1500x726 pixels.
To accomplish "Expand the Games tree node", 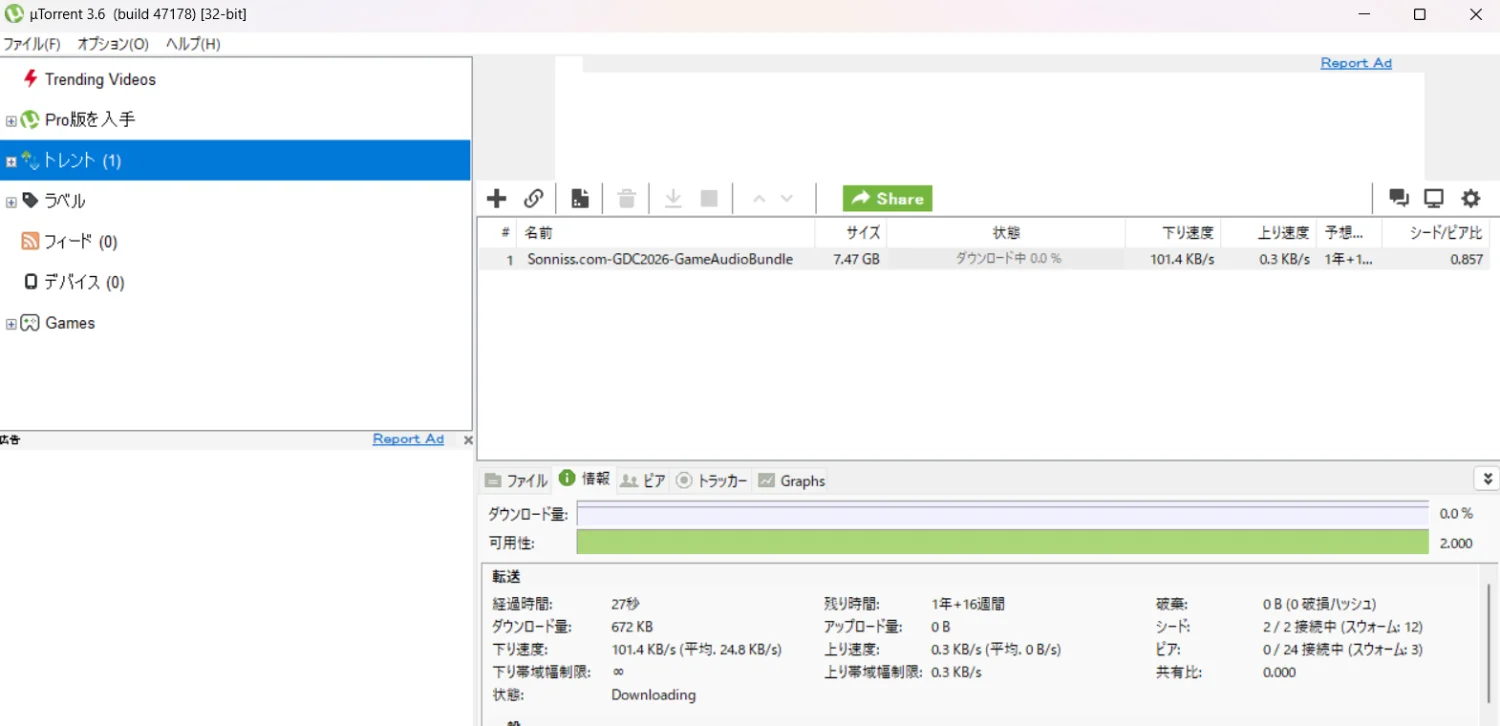I will [11, 324].
